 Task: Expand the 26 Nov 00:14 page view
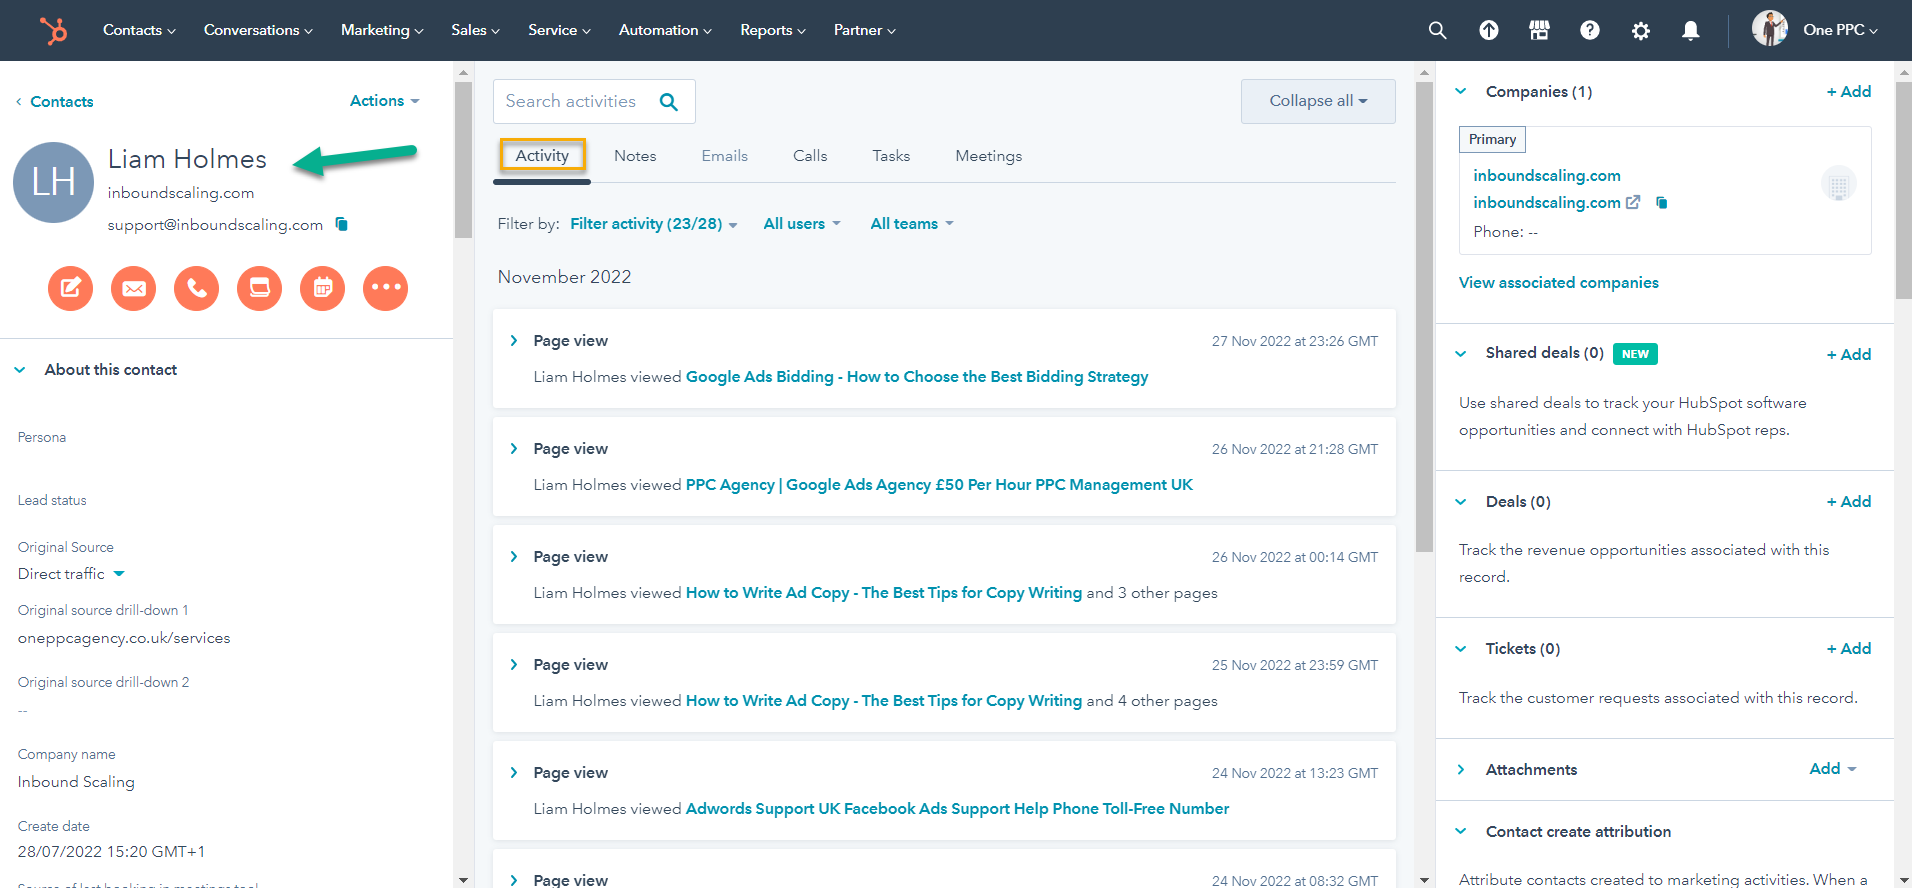tap(514, 557)
